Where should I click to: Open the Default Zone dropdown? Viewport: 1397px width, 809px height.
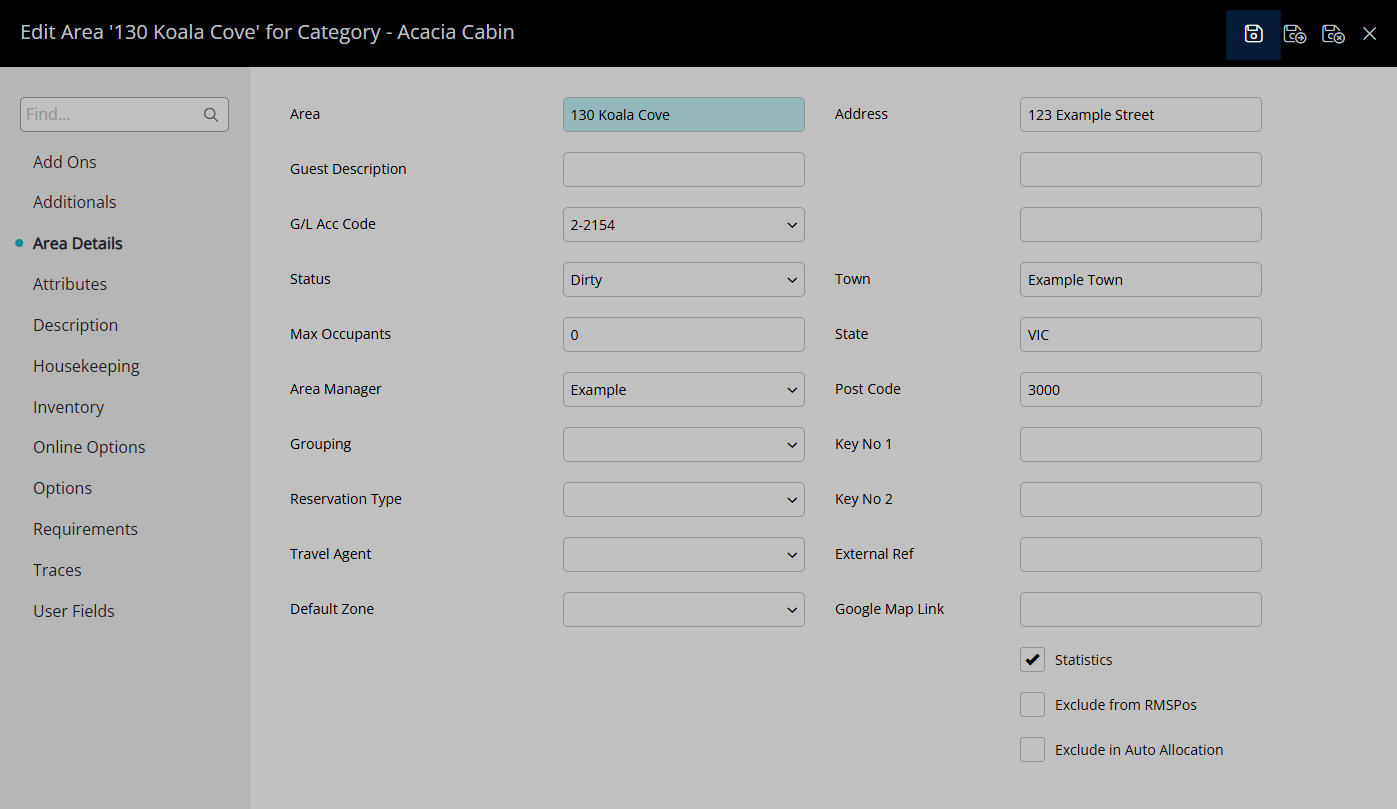[x=684, y=610]
